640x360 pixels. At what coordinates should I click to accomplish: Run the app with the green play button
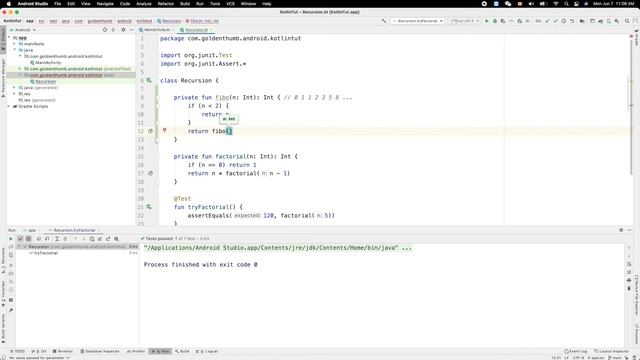[487, 21]
